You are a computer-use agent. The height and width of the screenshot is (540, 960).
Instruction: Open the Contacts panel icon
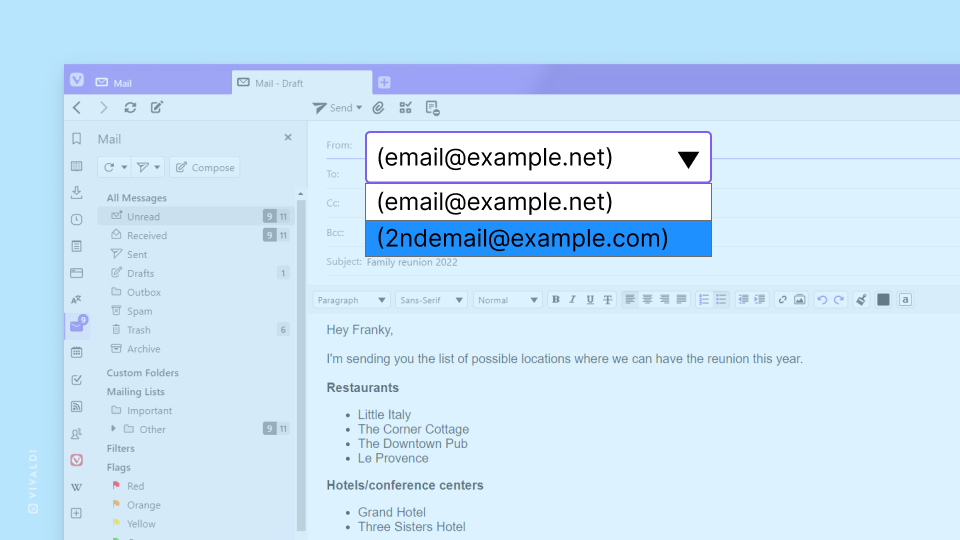77,433
